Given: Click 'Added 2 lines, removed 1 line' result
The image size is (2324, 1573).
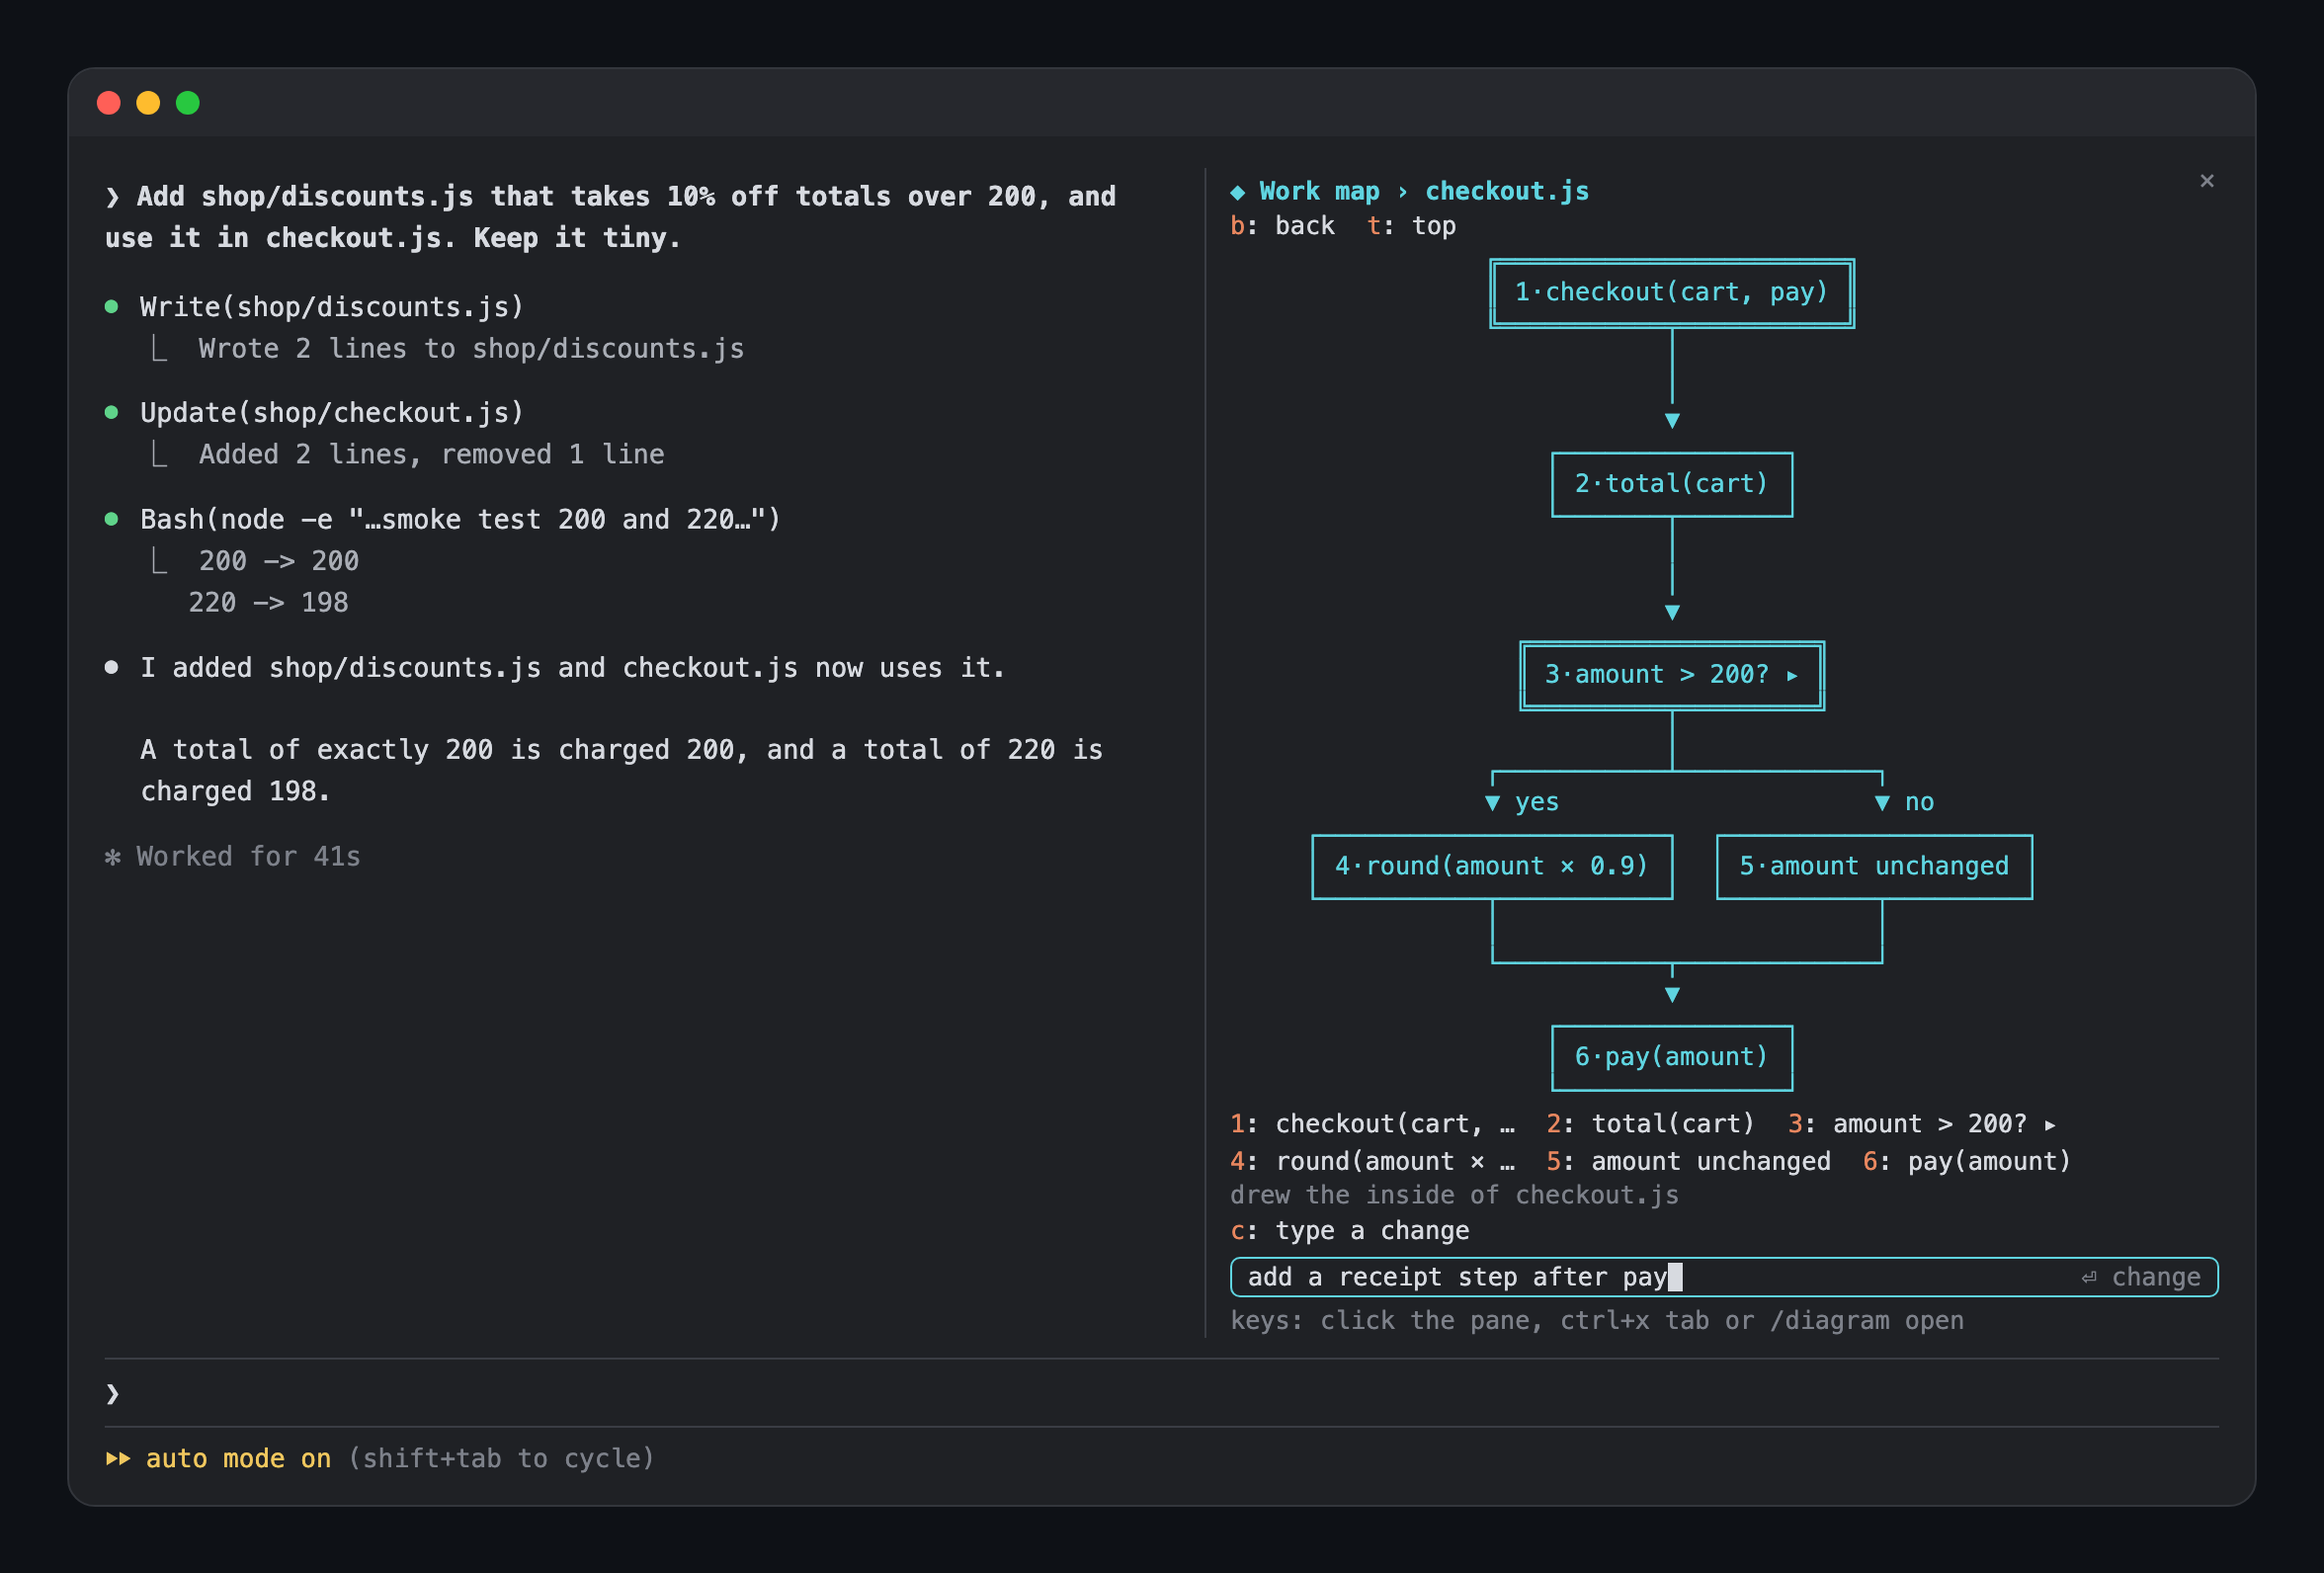Looking at the screenshot, I should click(x=431, y=455).
